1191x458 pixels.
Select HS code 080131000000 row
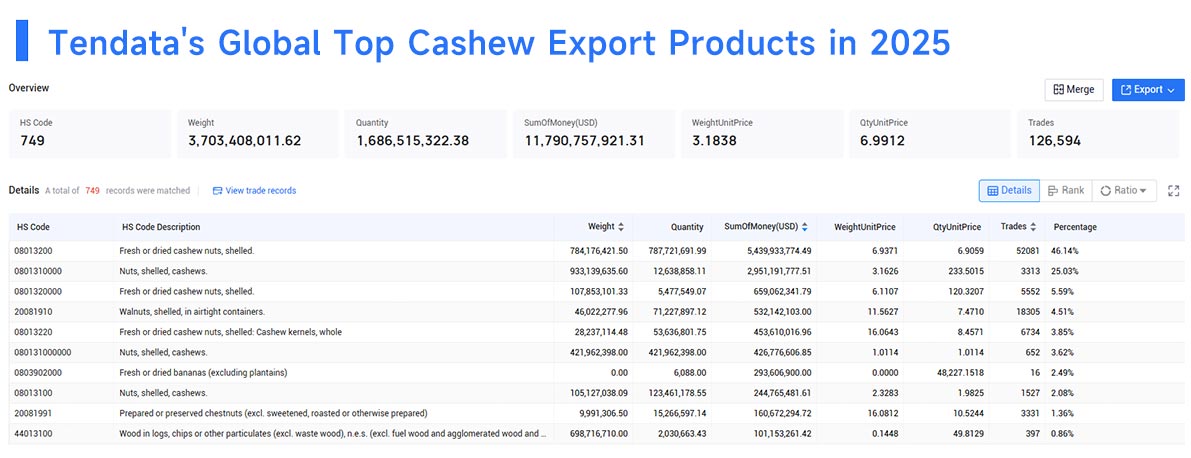[596, 352]
